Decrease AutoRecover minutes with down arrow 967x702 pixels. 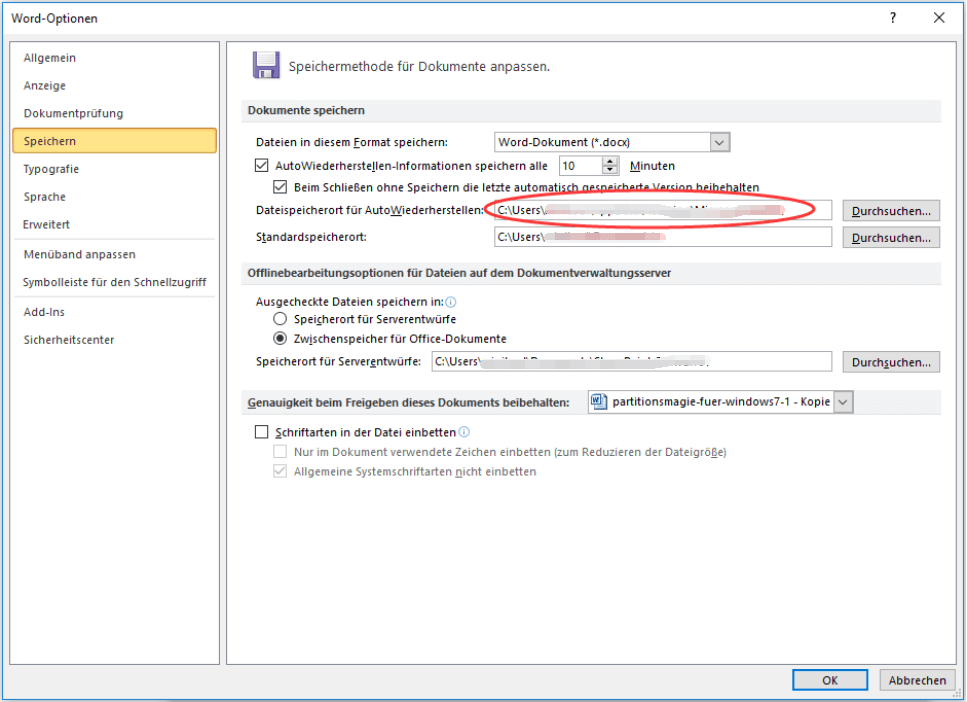click(x=610, y=170)
